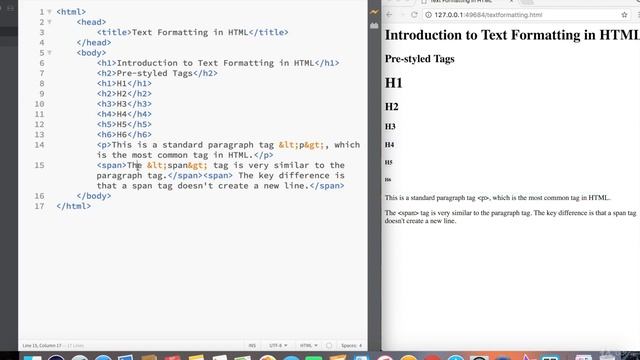Open the UTF-8 encoding dropdown

[x=278, y=345]
